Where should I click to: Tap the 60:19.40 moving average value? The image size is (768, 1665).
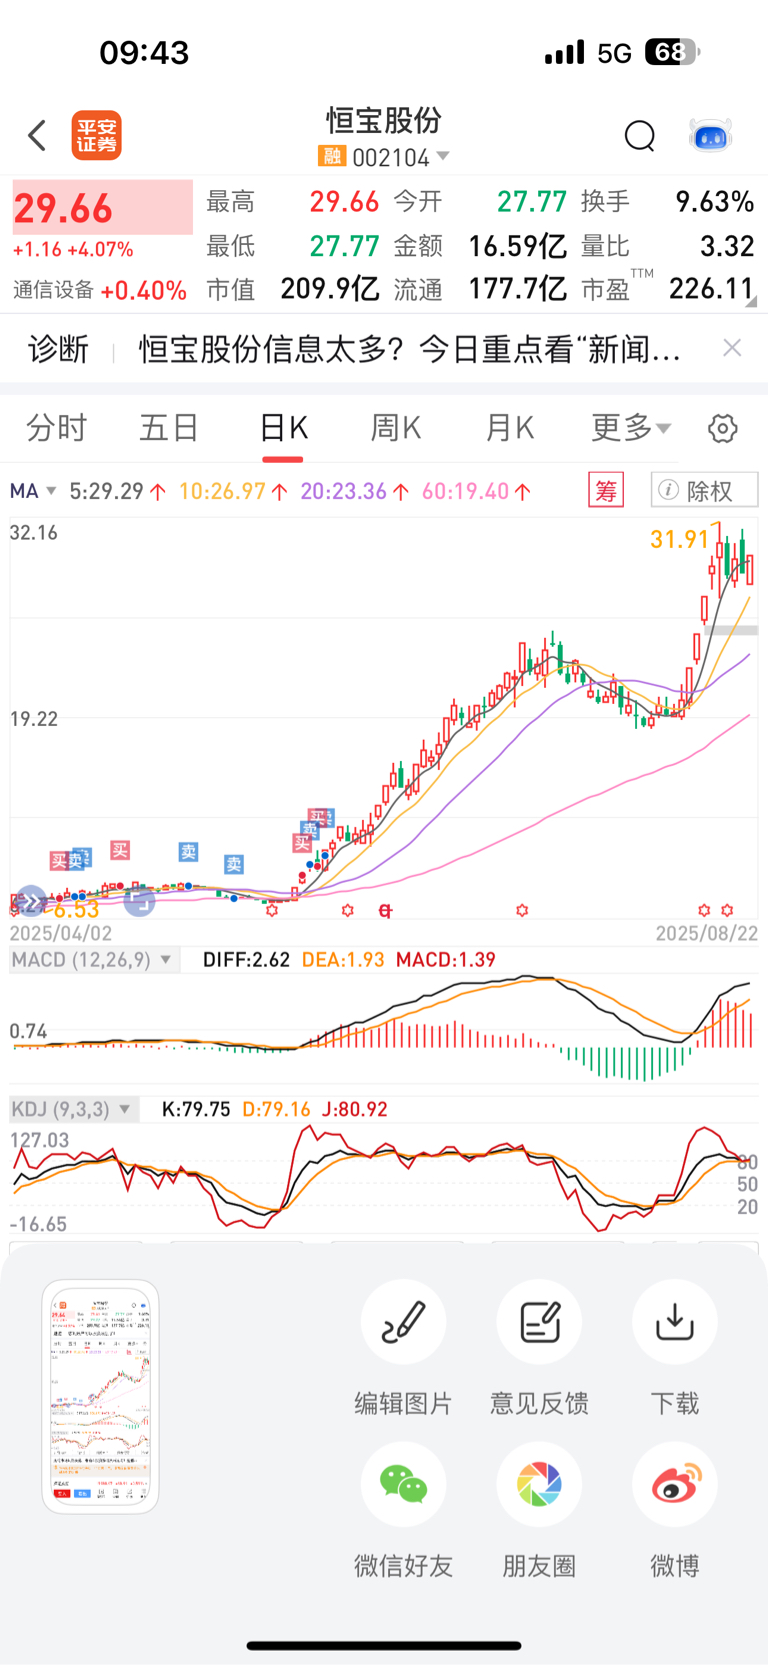click(x=466, y=491)
